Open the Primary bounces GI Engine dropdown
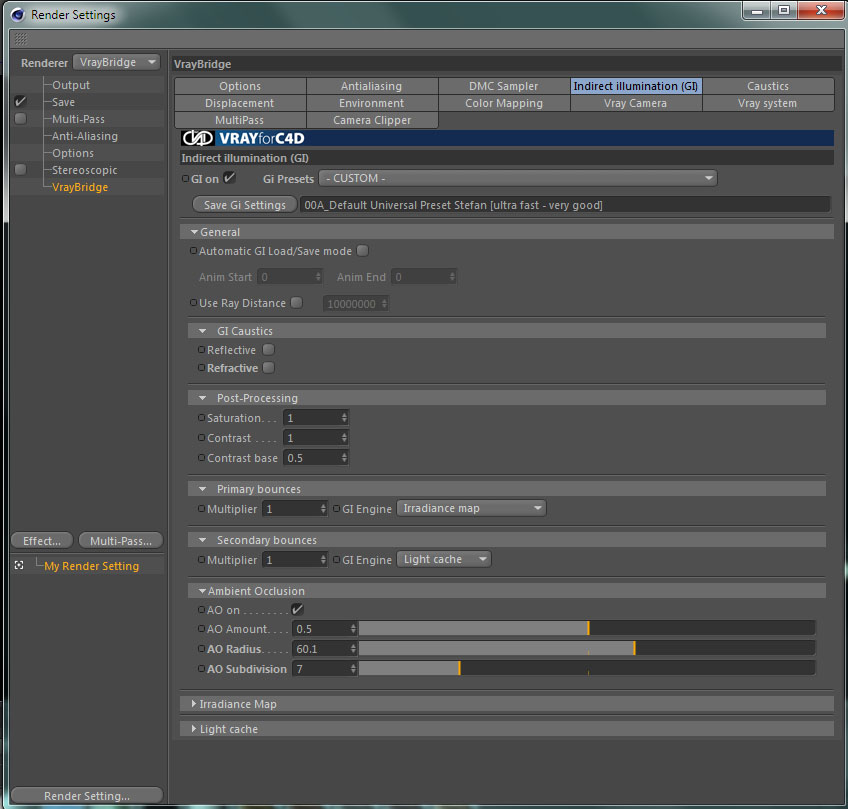Screen dimensions: 848x809 [471, 508]
